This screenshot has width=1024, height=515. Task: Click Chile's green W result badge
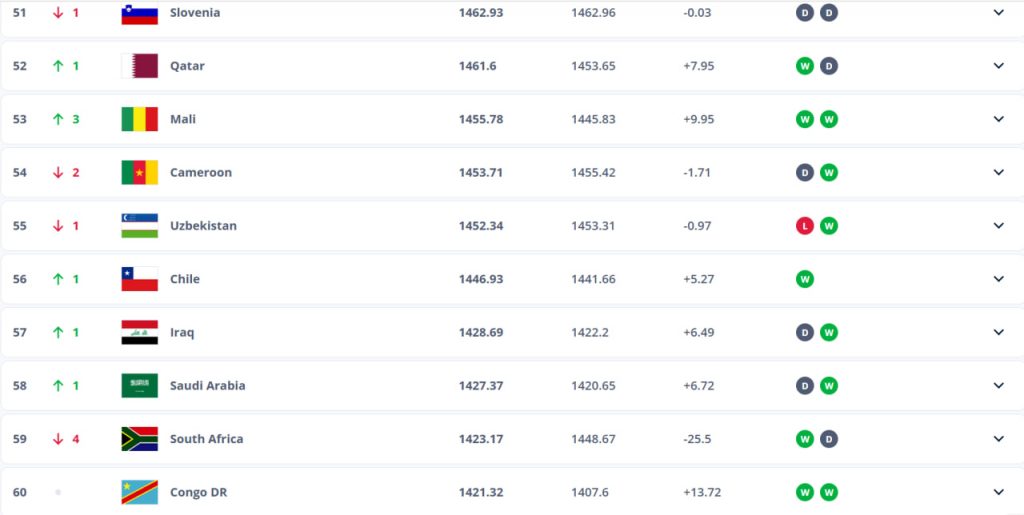tap(804, 279)
